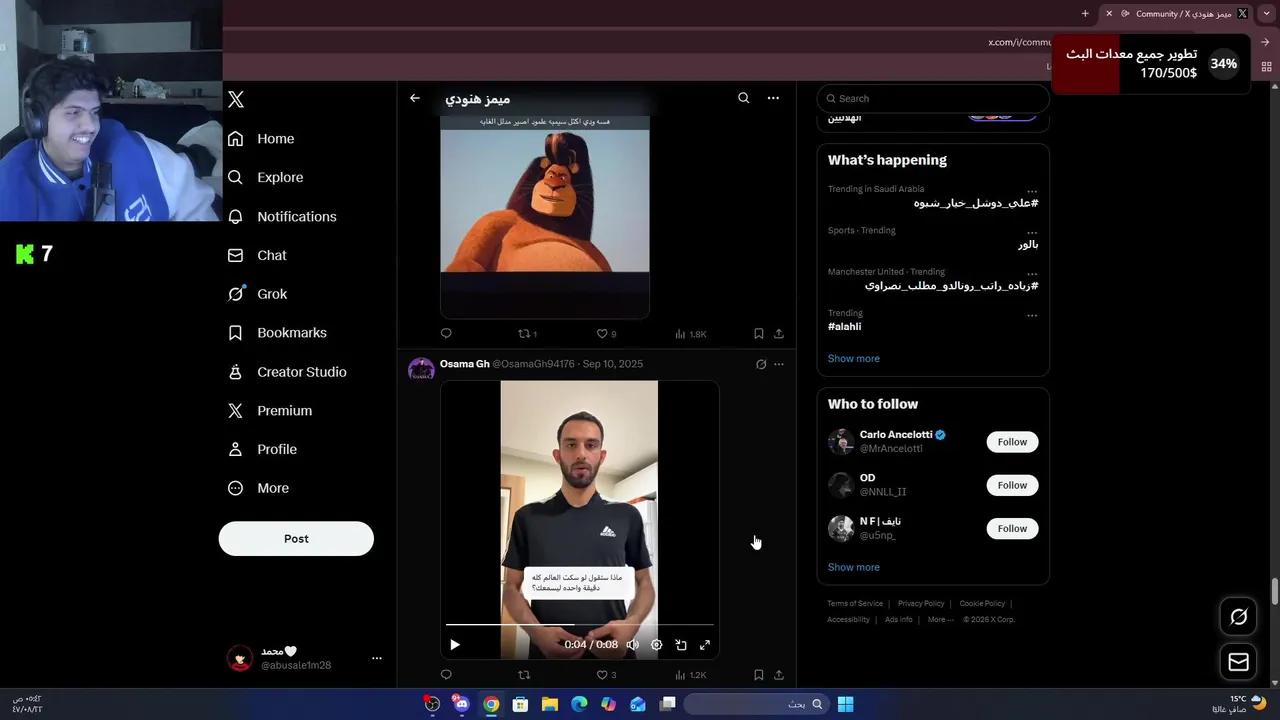1280x720 pixels.
Task: Click Grok icon on Osama Gh post
Action: pos(761,364)
